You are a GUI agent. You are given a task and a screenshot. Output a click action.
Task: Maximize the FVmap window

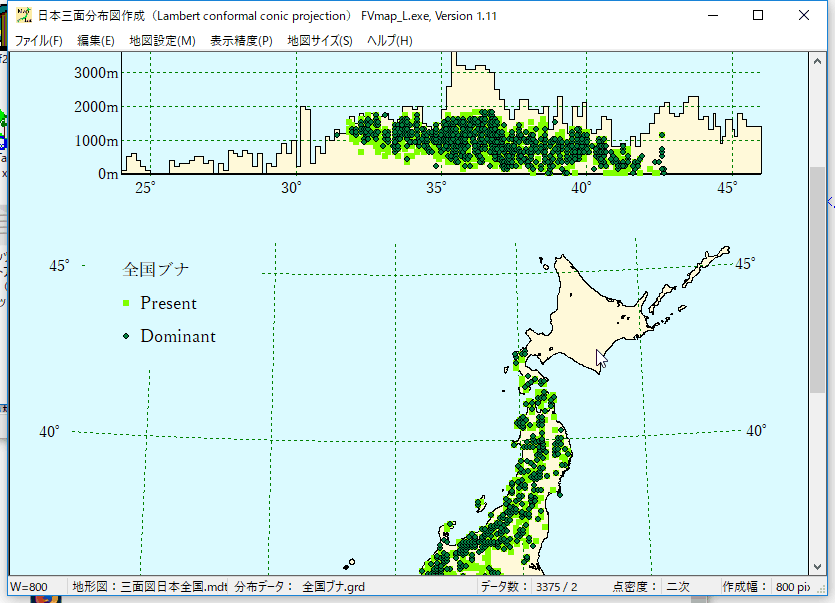tap(758, 16)
